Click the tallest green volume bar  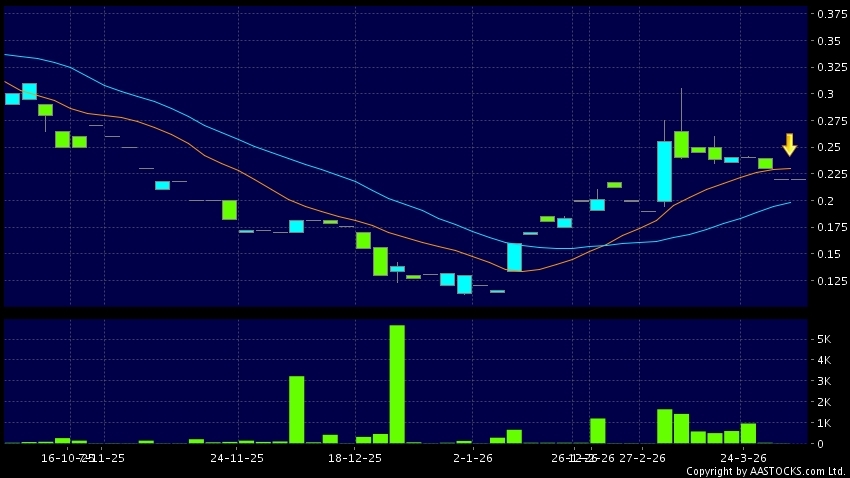tap(397, 384)
